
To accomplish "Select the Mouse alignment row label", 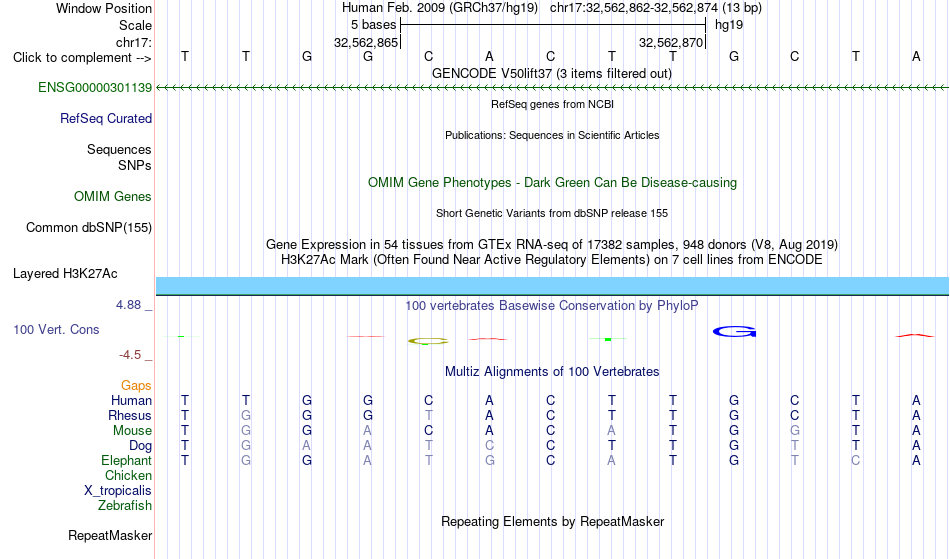I will [x=133, y=431].
